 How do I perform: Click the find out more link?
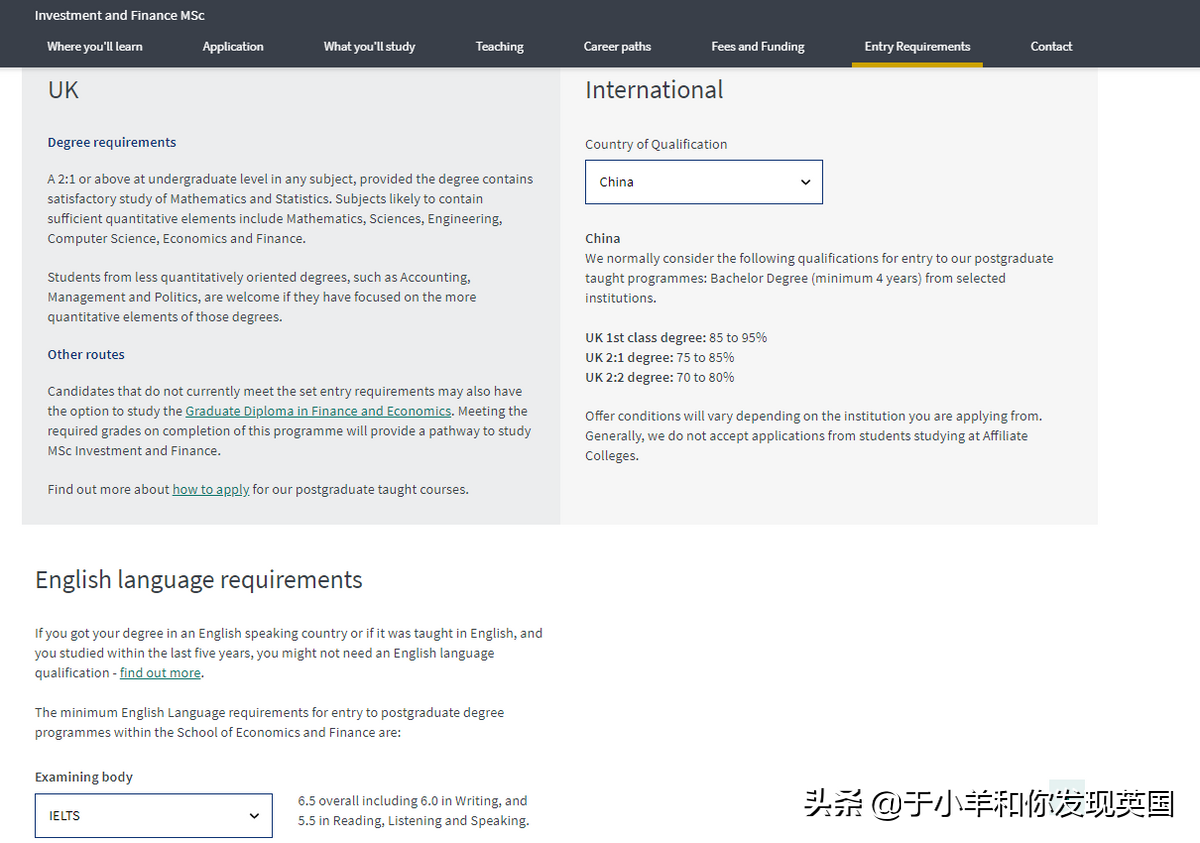(160, 673)
